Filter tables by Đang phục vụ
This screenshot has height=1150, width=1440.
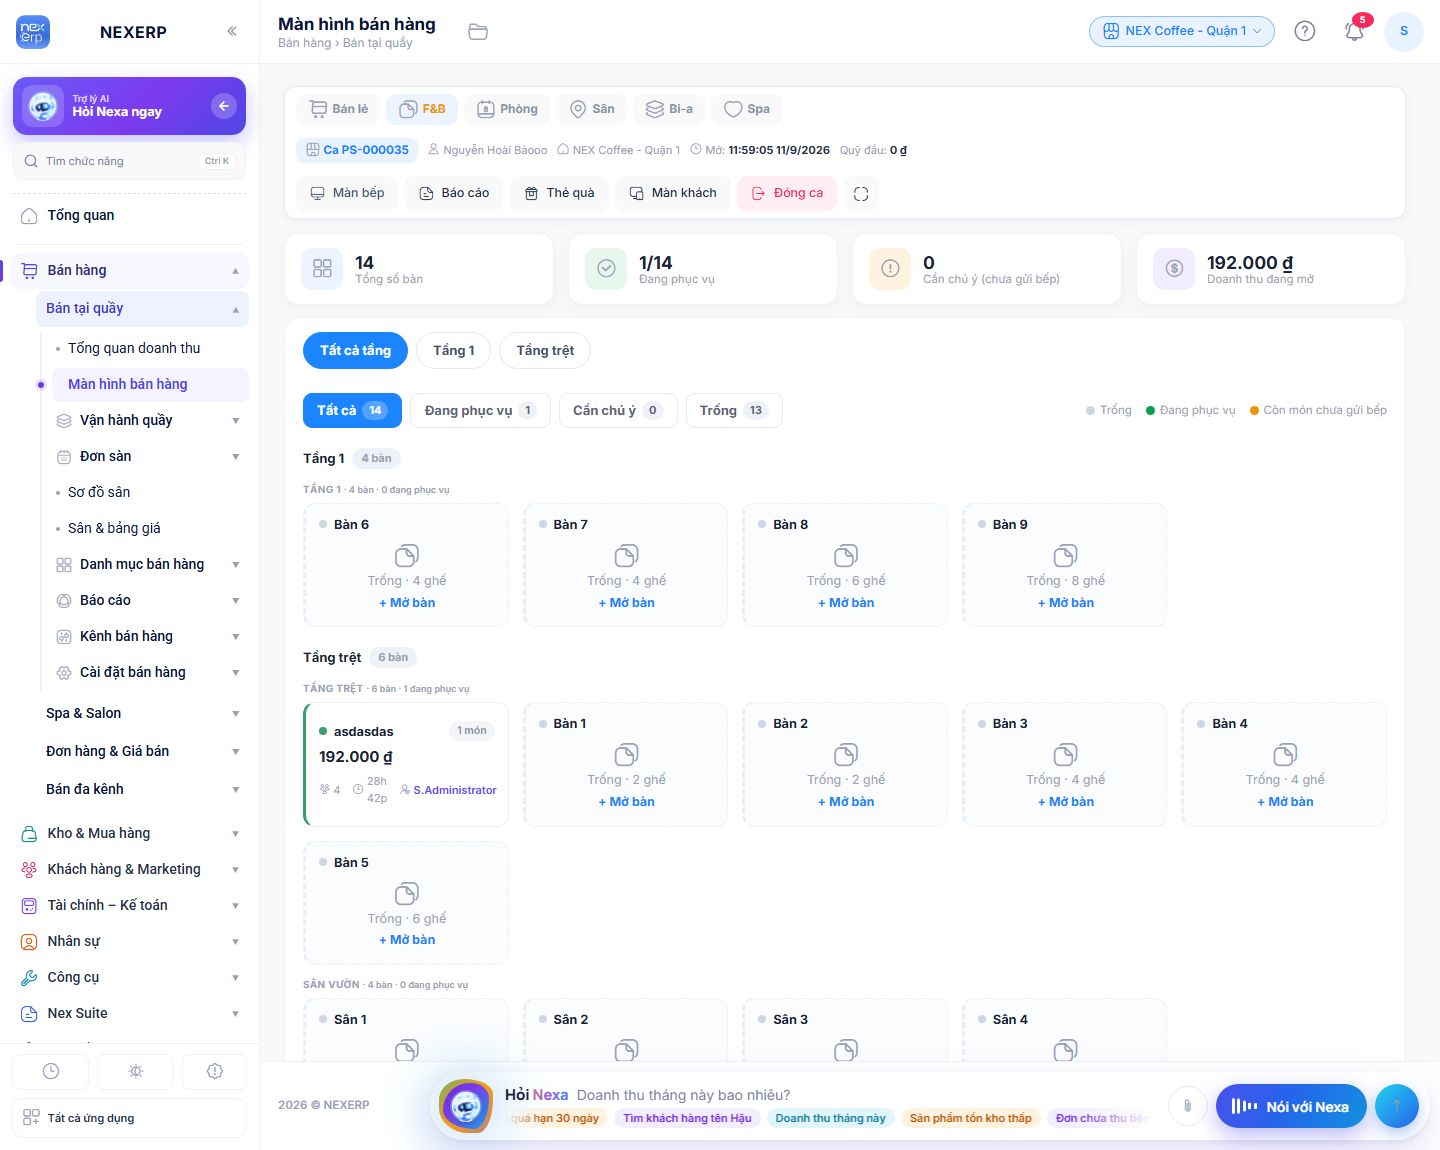(x=480, y=410)
